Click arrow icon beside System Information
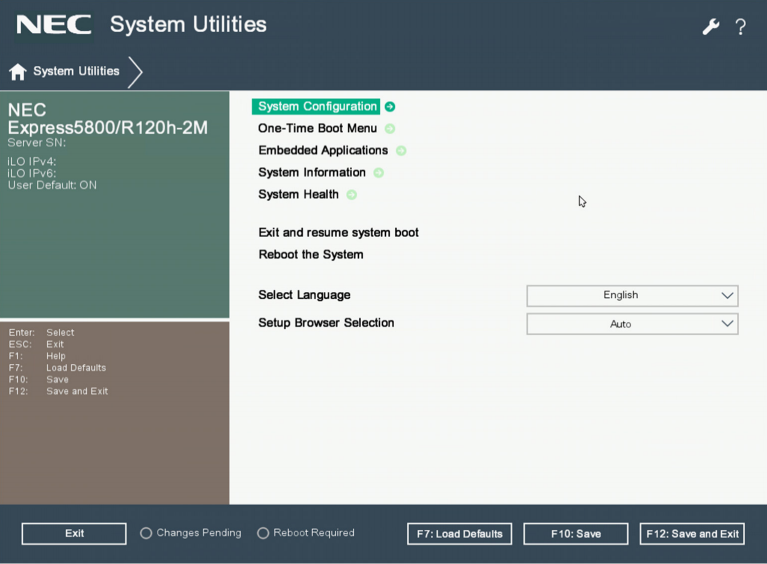The image size is (767, 564). pos(379,173)
